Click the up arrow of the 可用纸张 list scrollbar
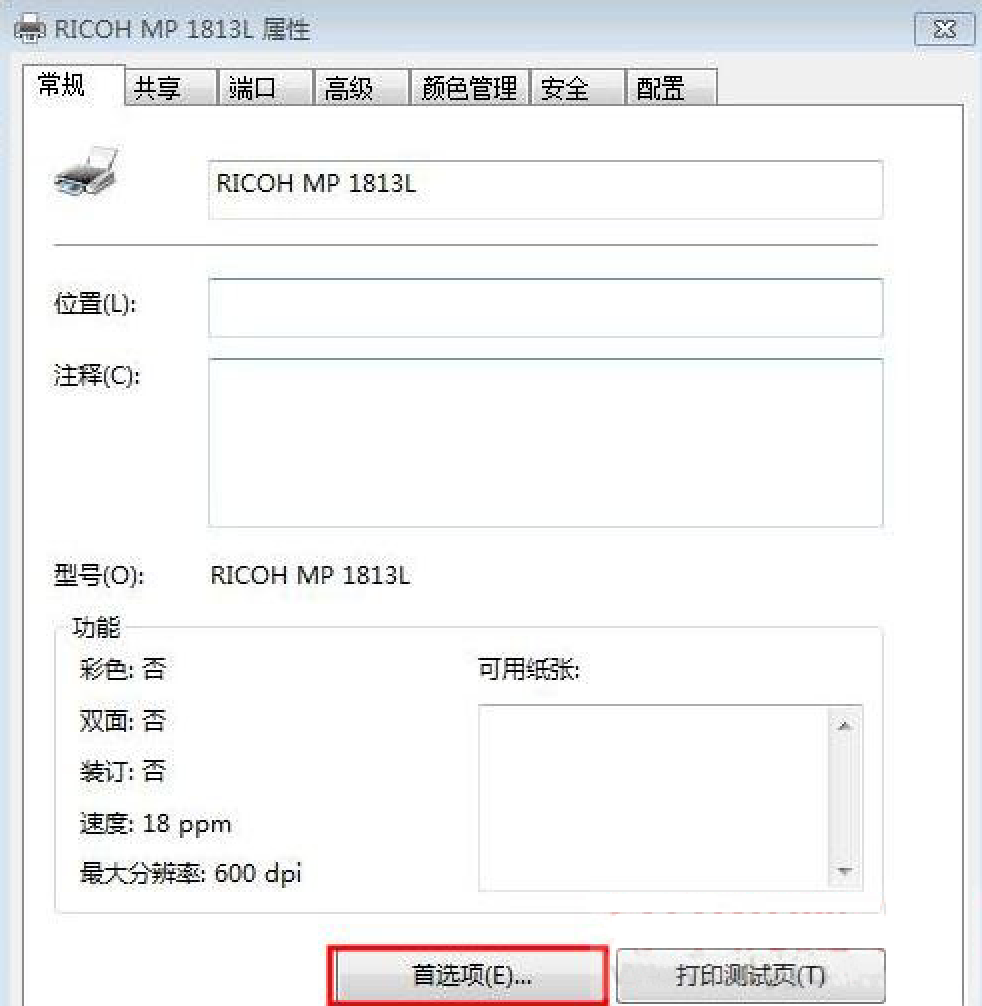 (845, 726)
